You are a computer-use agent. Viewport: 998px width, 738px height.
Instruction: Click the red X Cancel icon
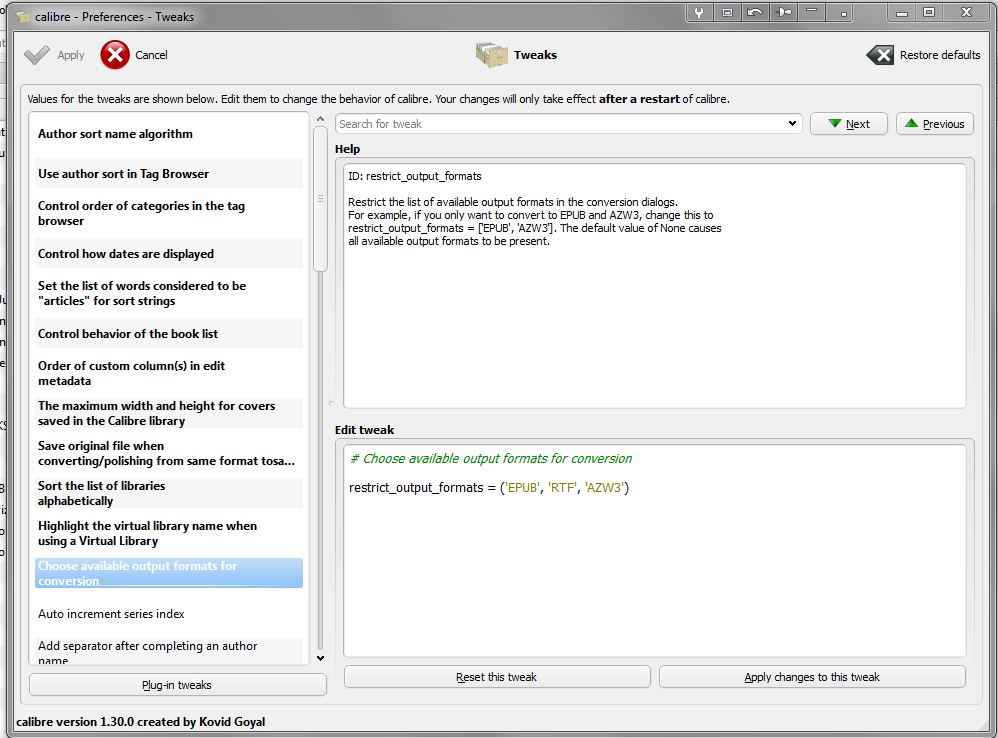[x=115, y=55]
